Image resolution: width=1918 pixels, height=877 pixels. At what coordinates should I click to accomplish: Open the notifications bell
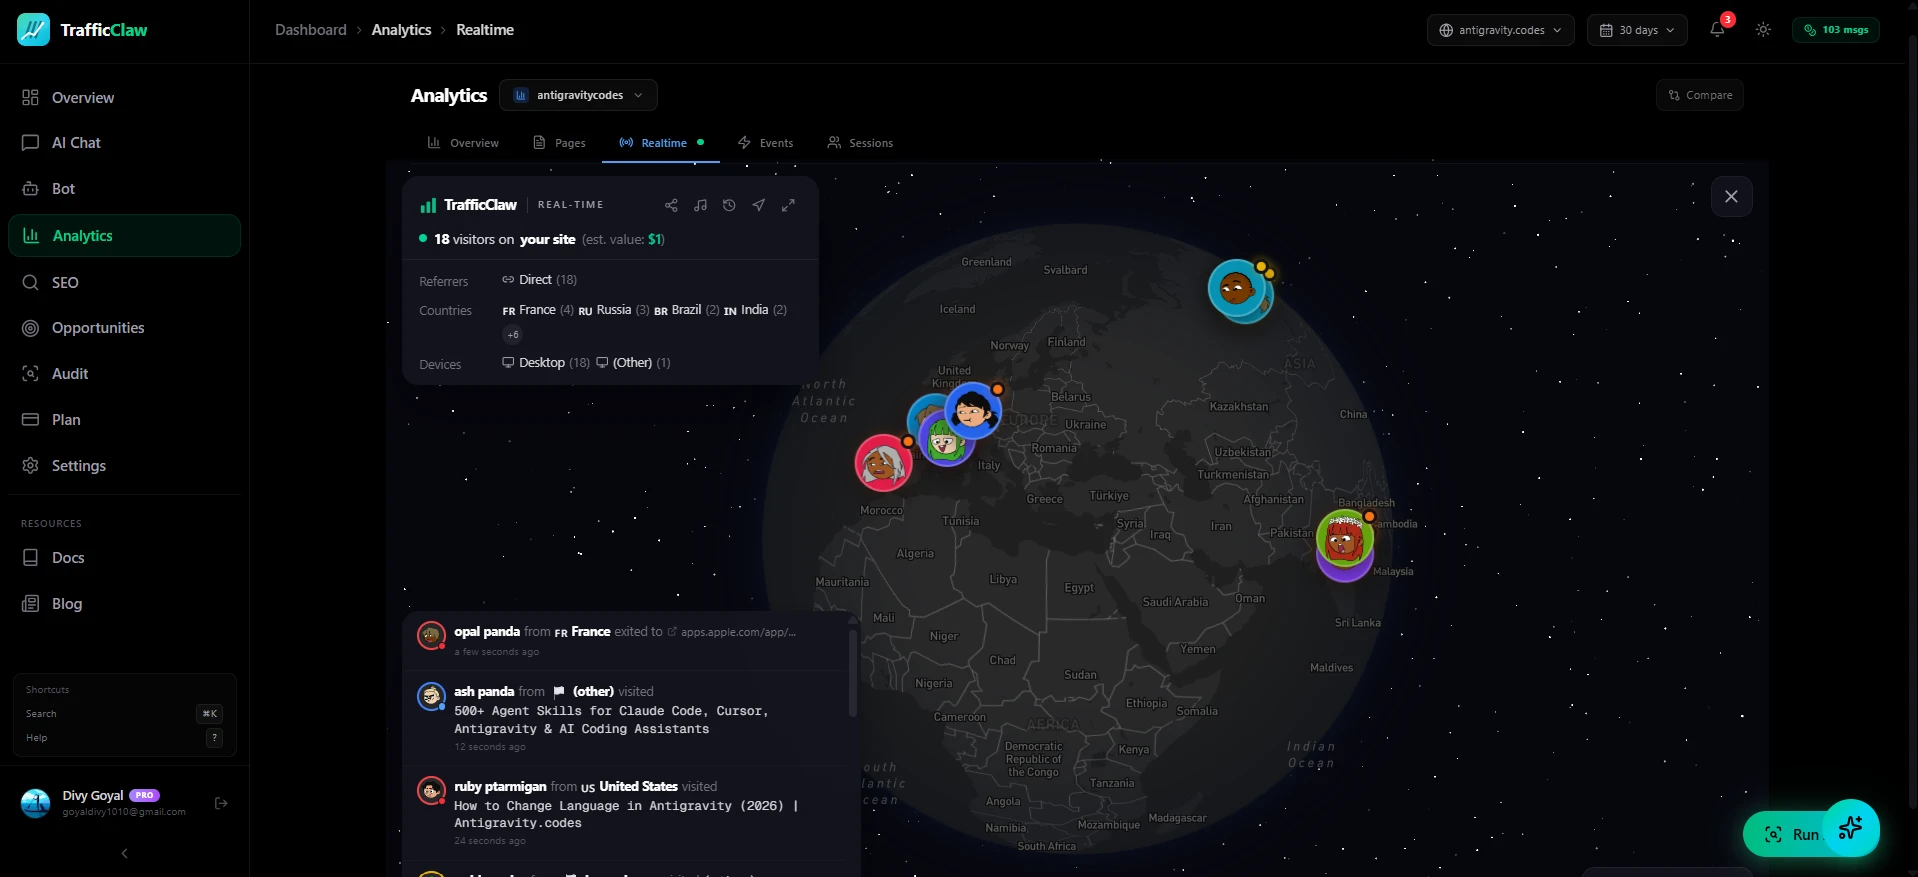1717,30
